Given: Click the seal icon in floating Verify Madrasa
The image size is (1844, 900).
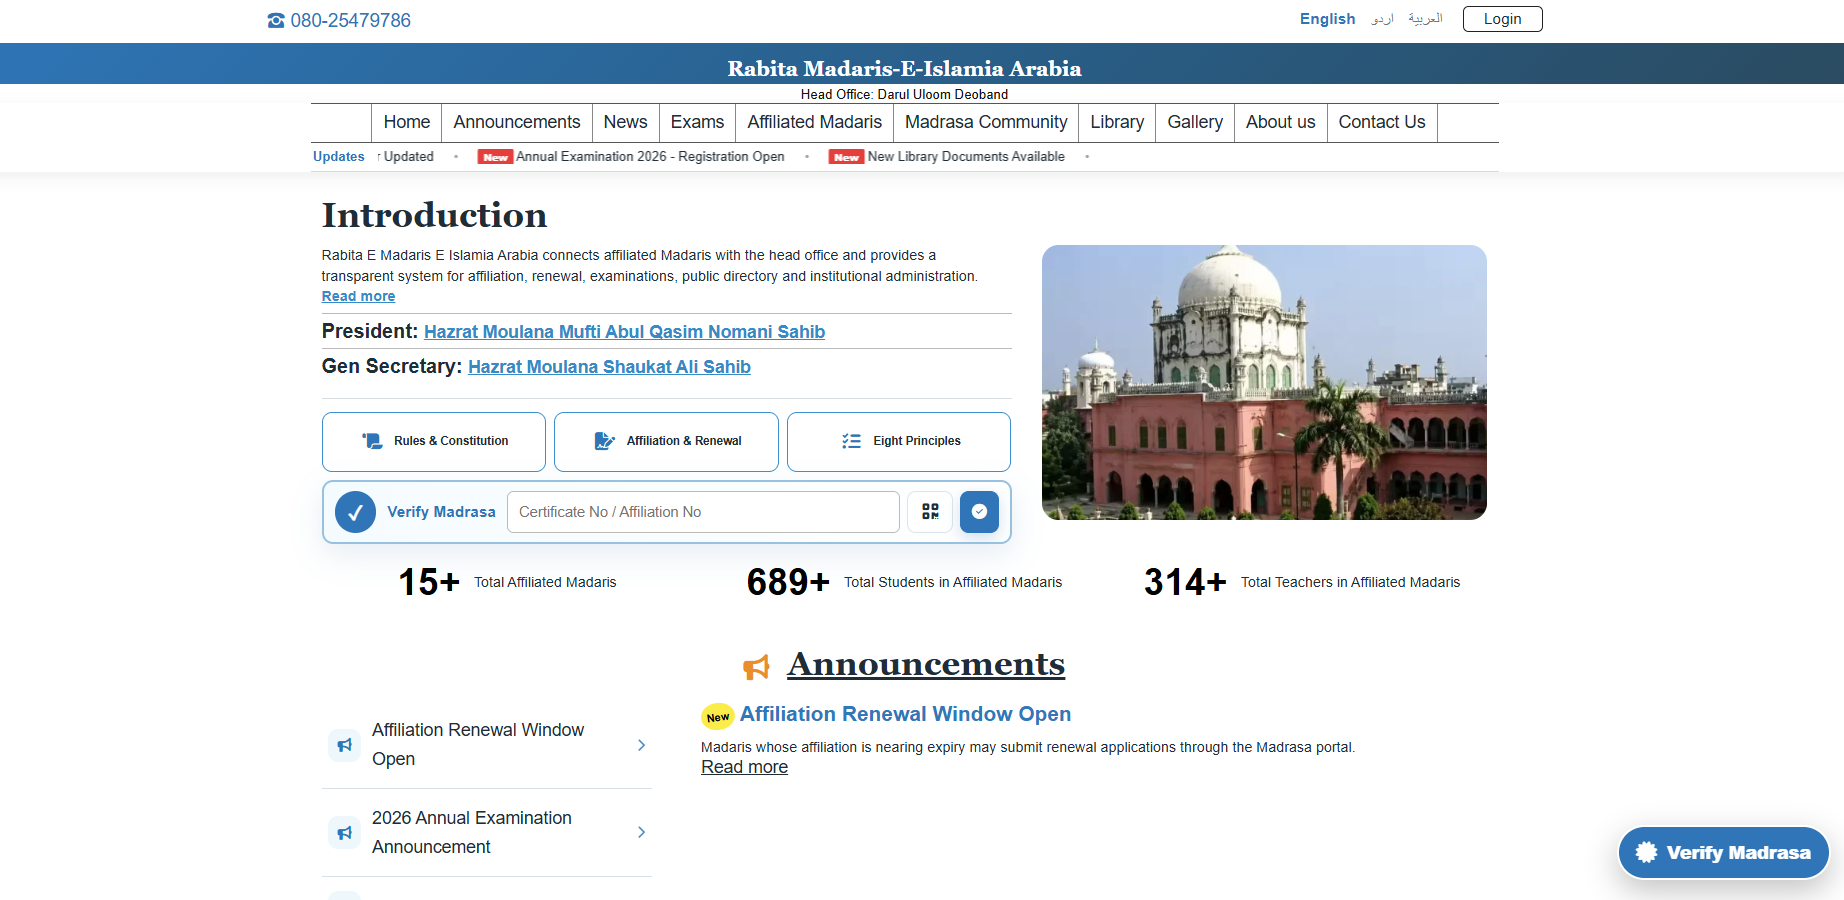Looking at the screenshot, I should [1646, 853].
